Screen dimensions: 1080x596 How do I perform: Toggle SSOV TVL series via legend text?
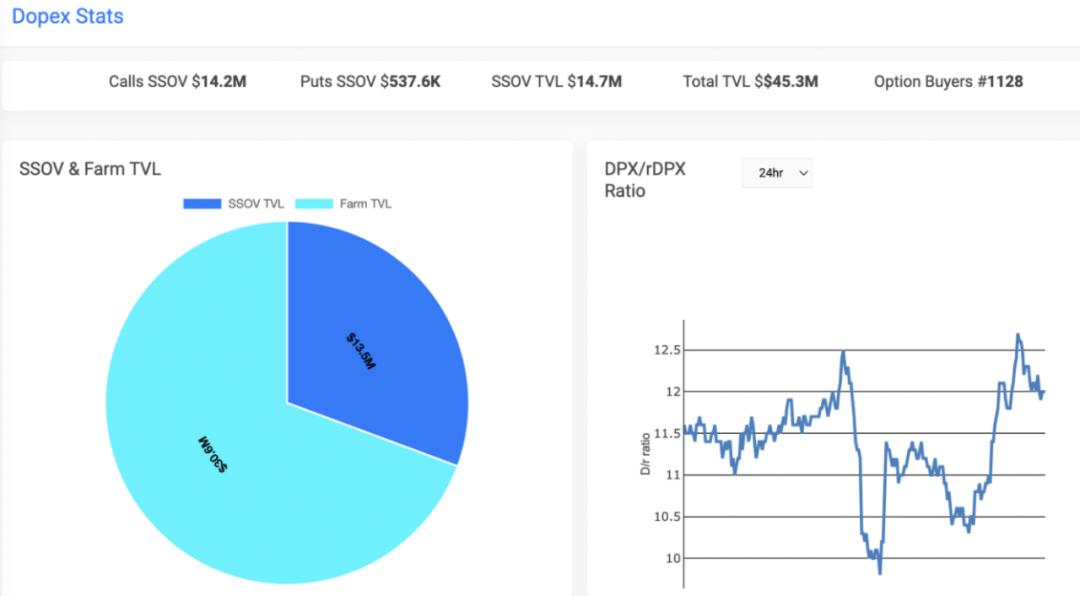pyautogui.click(x=256, y=204)
